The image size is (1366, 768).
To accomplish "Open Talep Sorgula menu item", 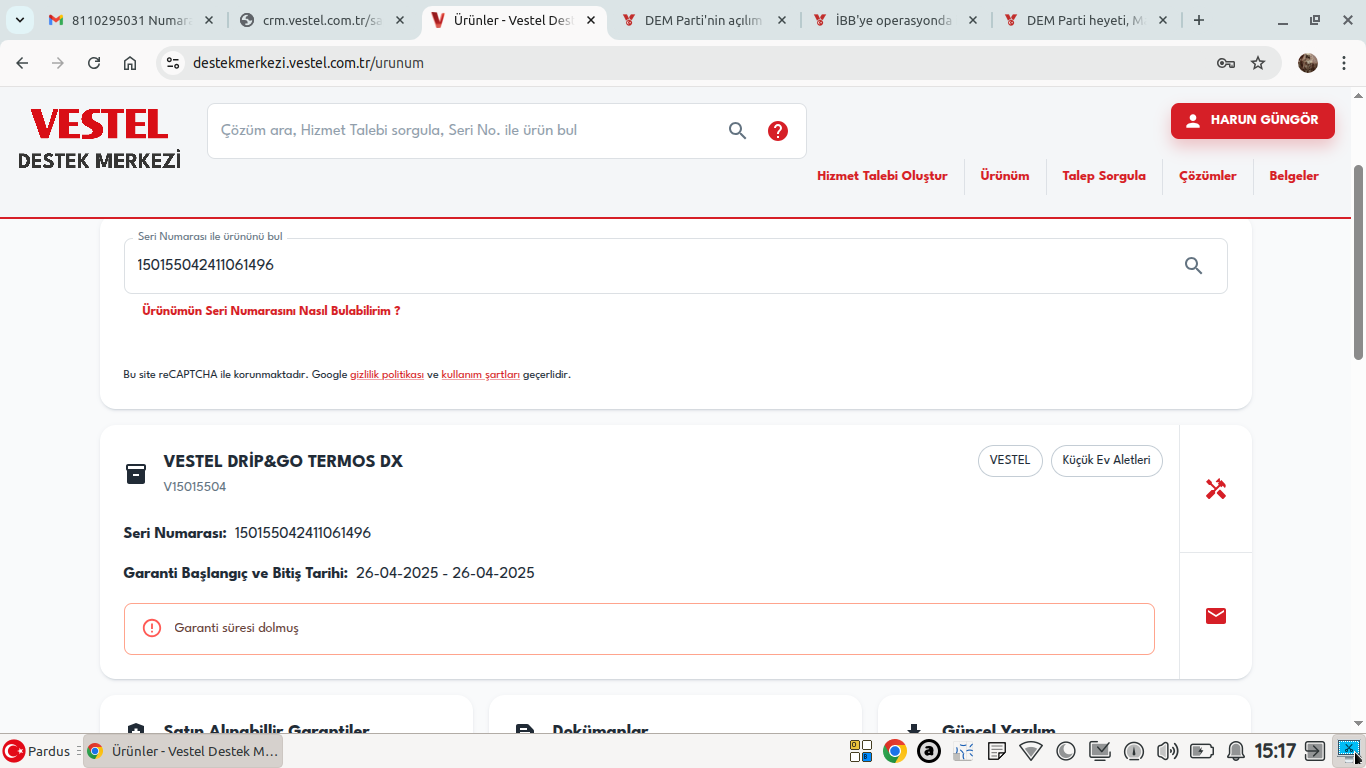I will pos(1104,176).
